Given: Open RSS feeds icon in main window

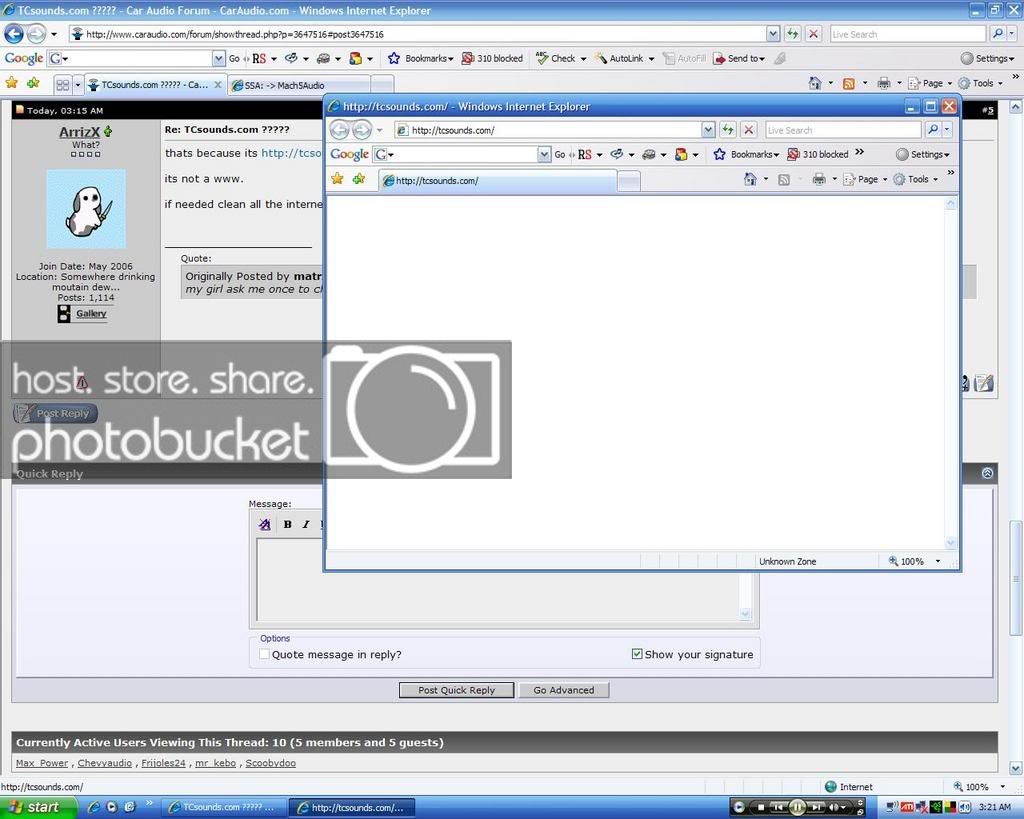Looking at the screenshot, I should 849,83.
